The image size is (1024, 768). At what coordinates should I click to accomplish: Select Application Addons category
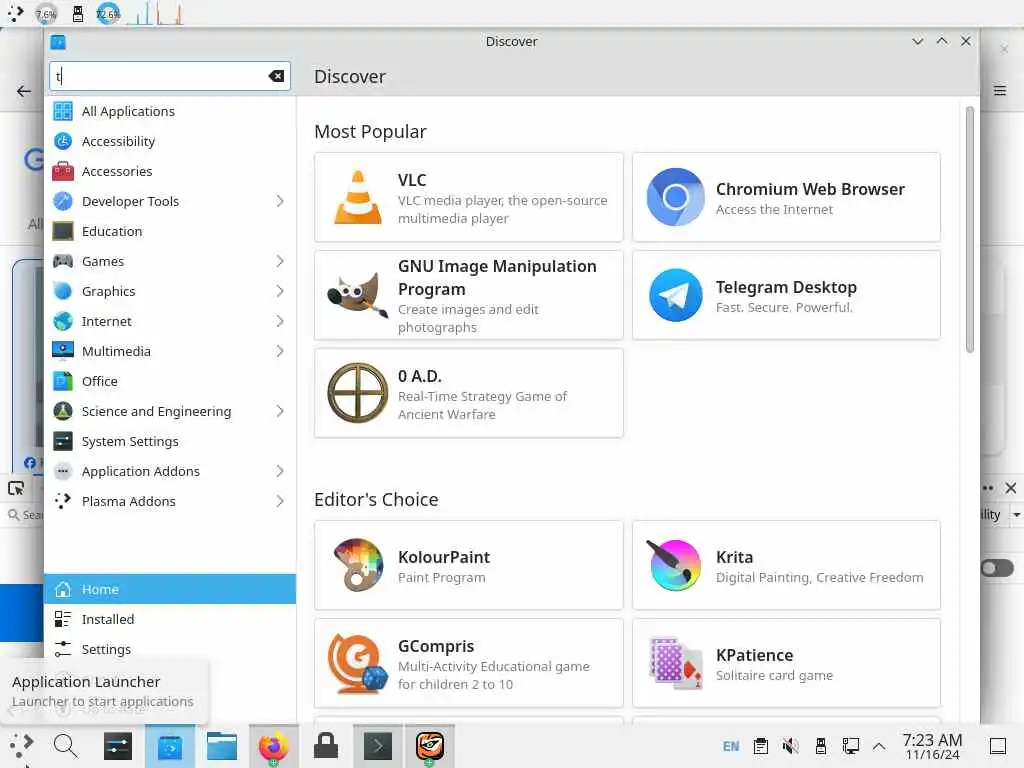point(170,472)
